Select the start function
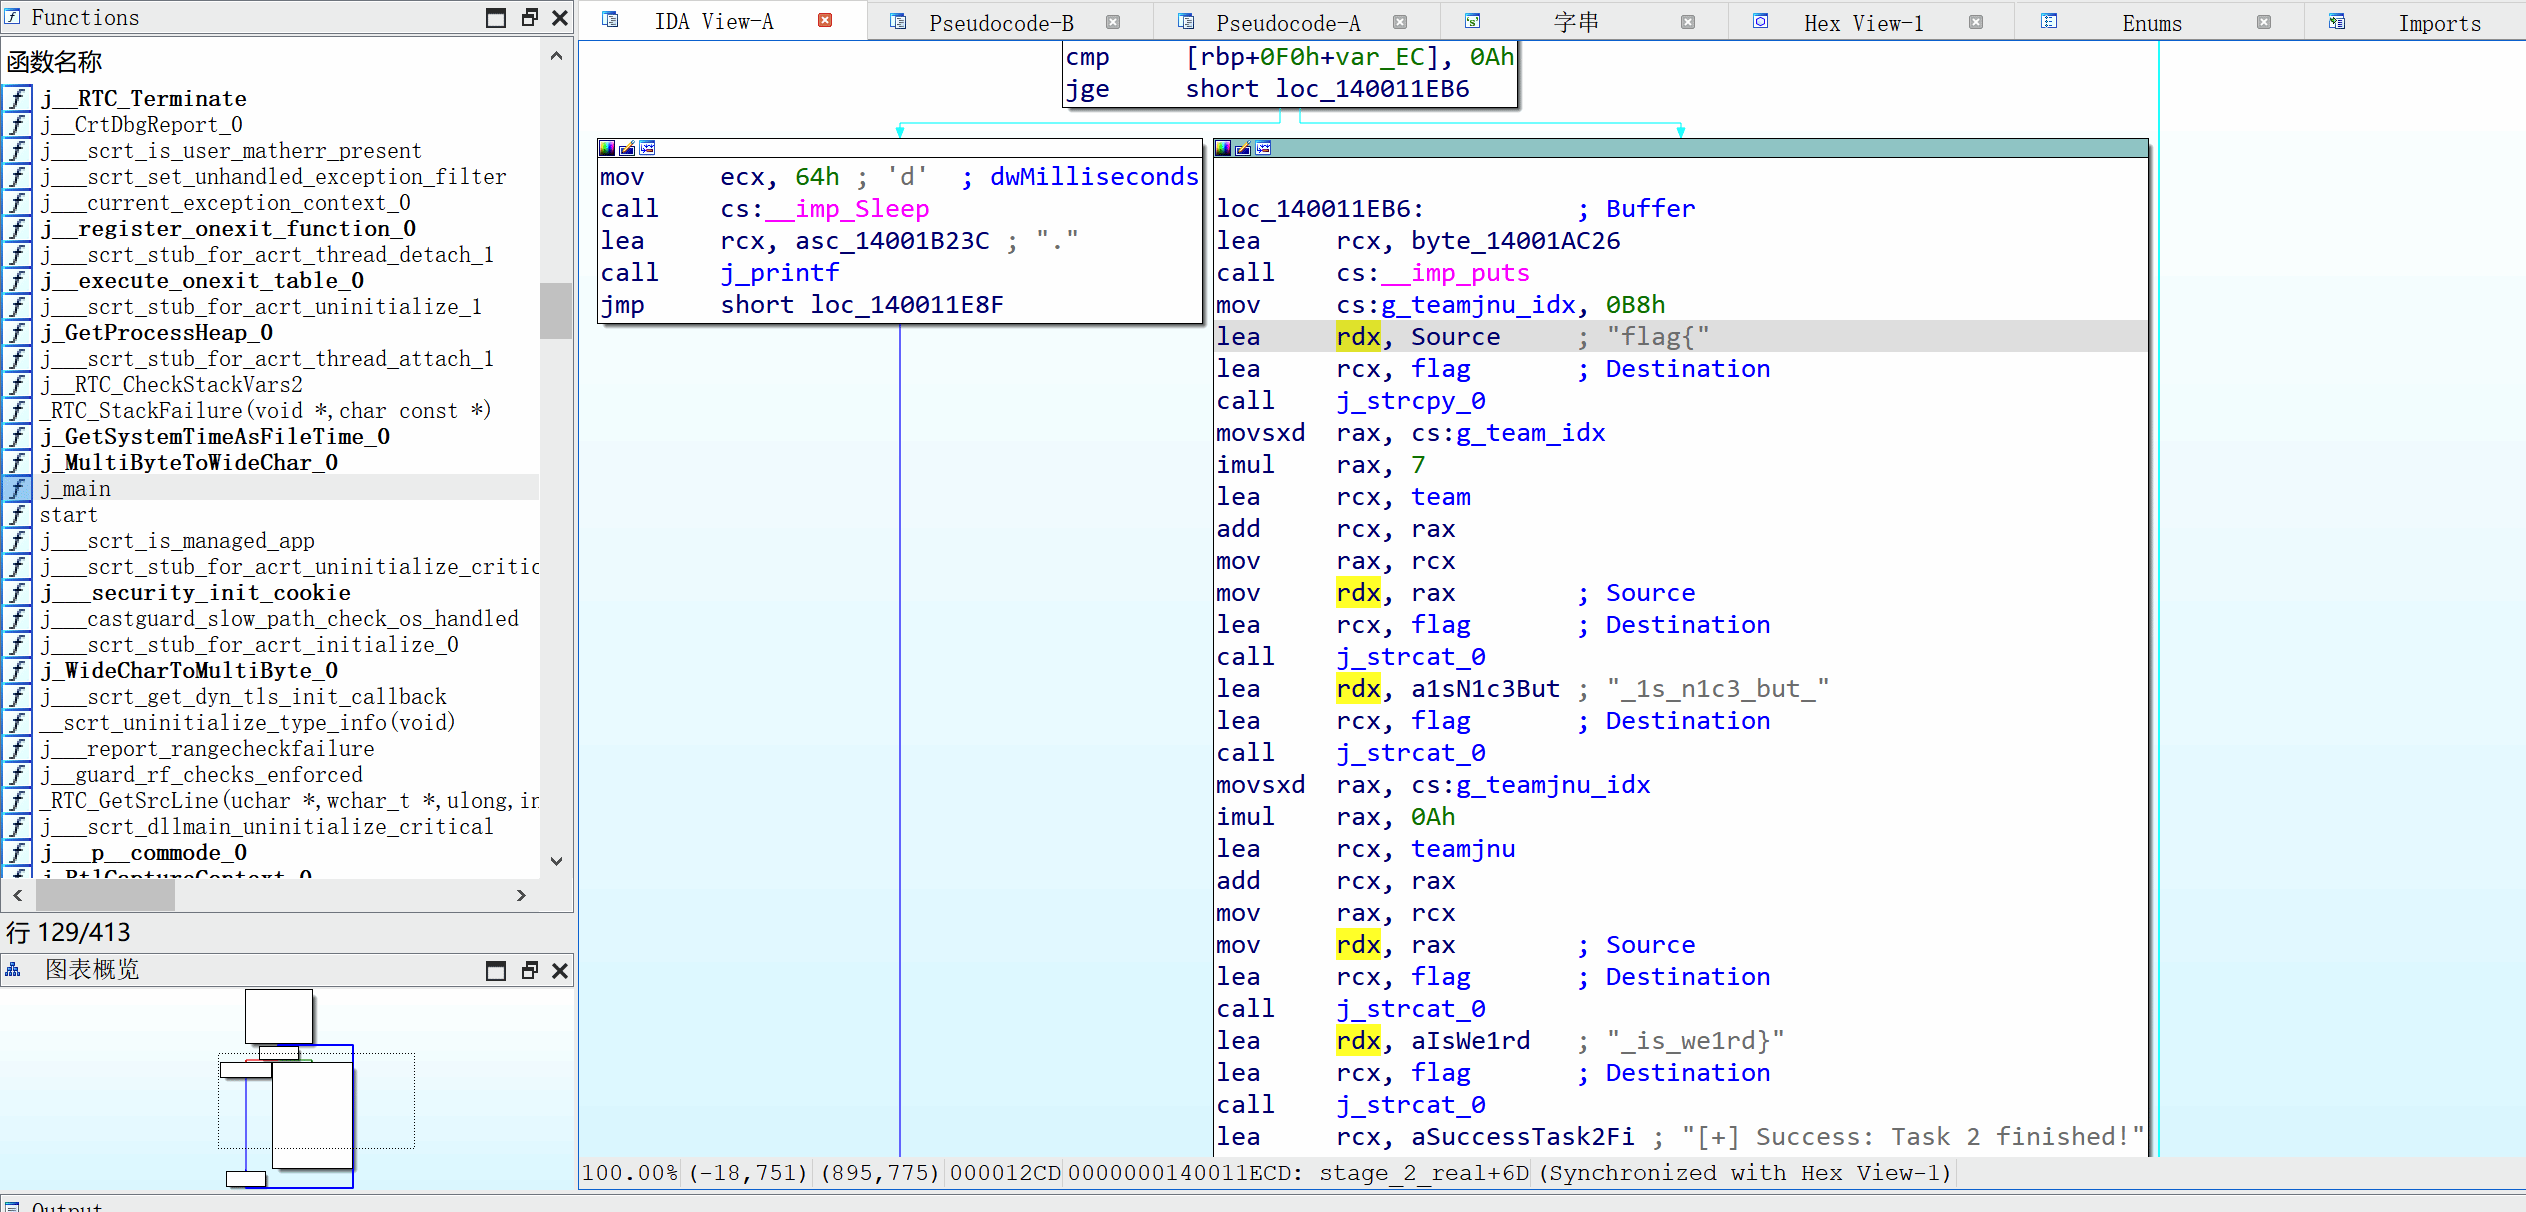 click(68, 514)
